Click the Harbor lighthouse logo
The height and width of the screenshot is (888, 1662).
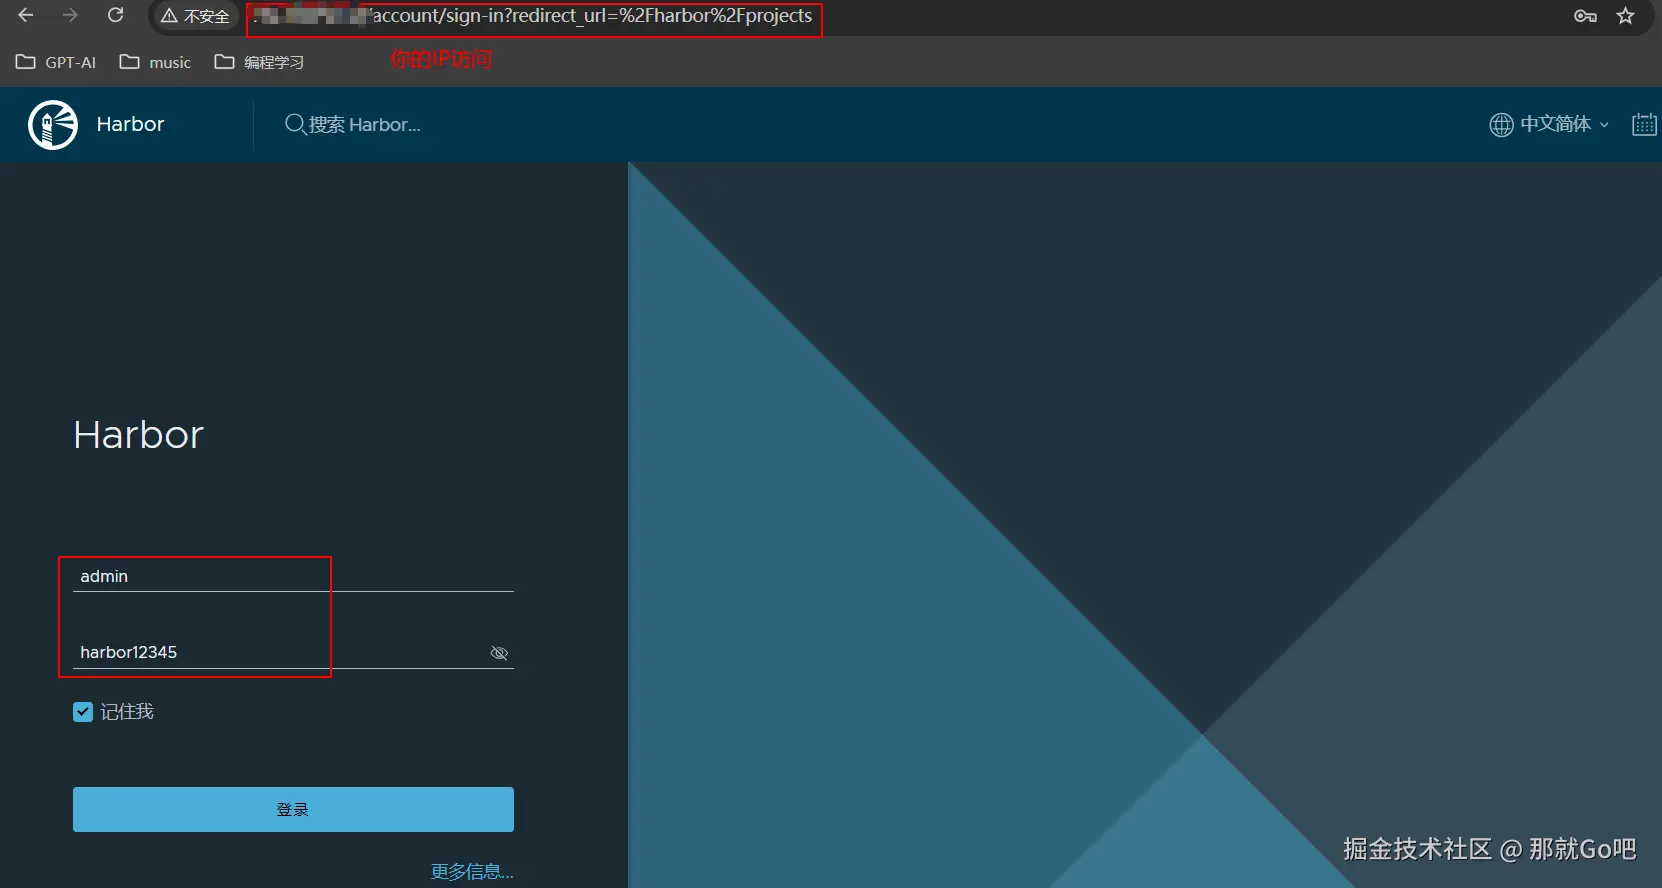point(53,125)
